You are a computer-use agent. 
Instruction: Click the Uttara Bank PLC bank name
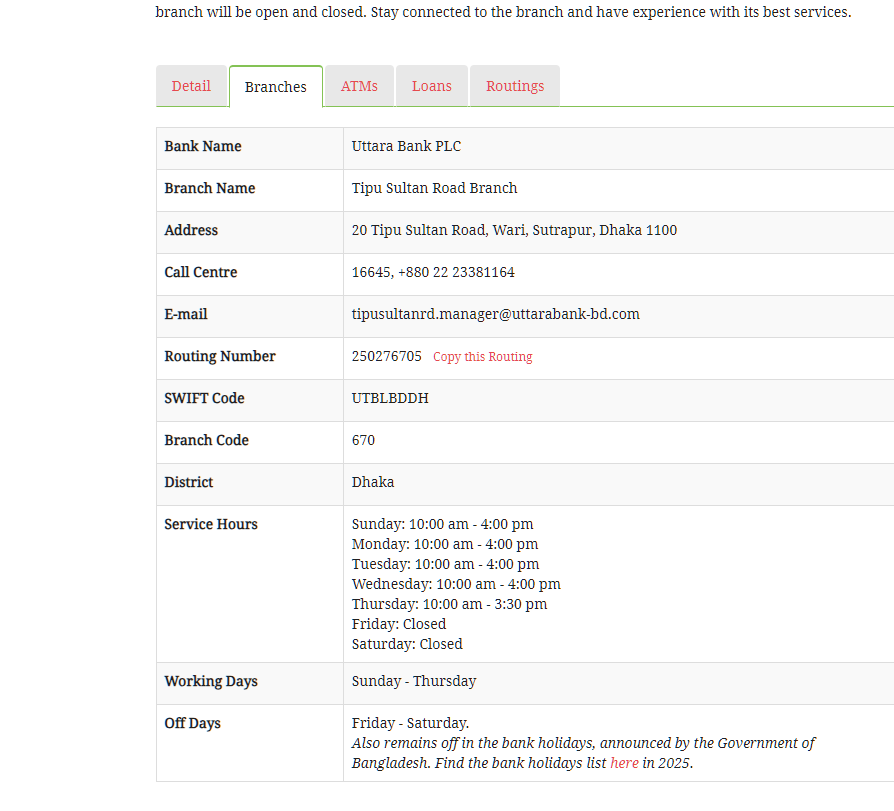click(406, 146)
